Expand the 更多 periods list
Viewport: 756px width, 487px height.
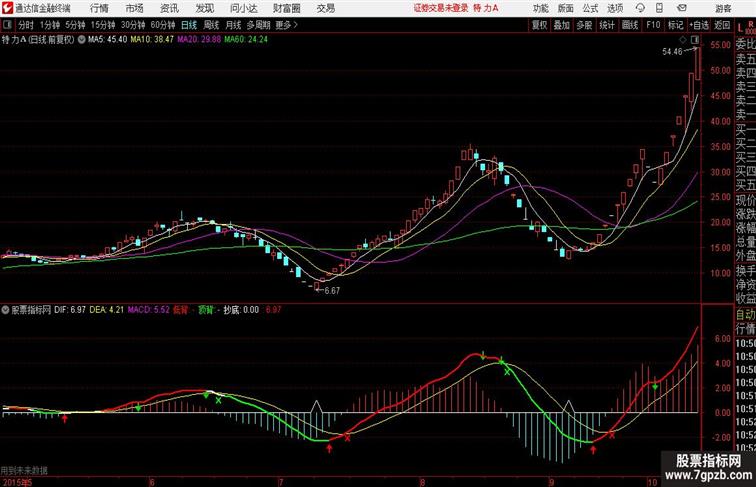pos(286,25)
